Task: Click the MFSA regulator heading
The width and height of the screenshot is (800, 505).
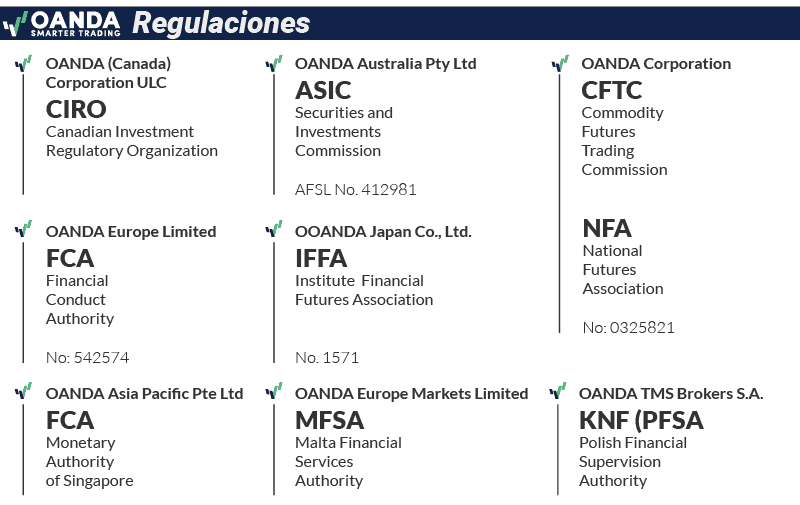Action: pos(330,420)
